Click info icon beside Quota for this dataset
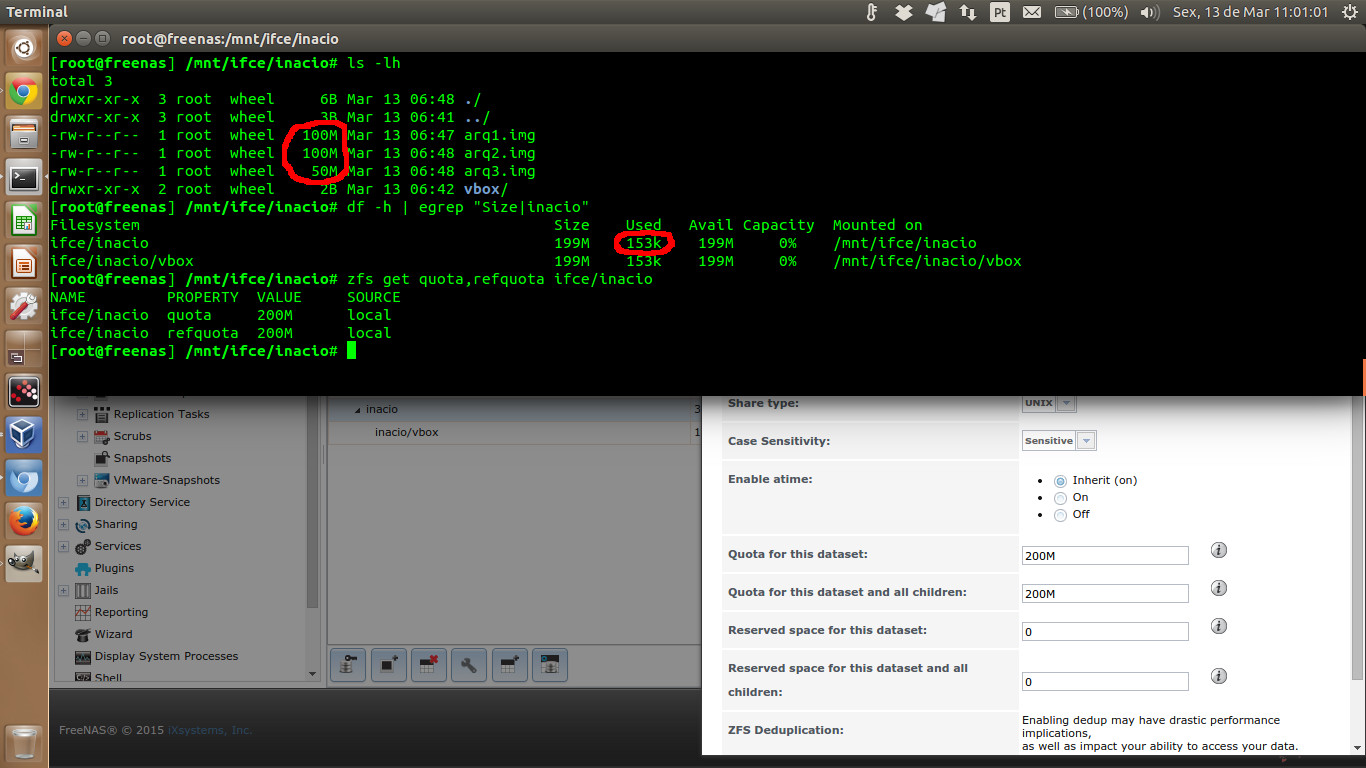The width and height of the screenshot is (1366, 768). [1219, 550]
